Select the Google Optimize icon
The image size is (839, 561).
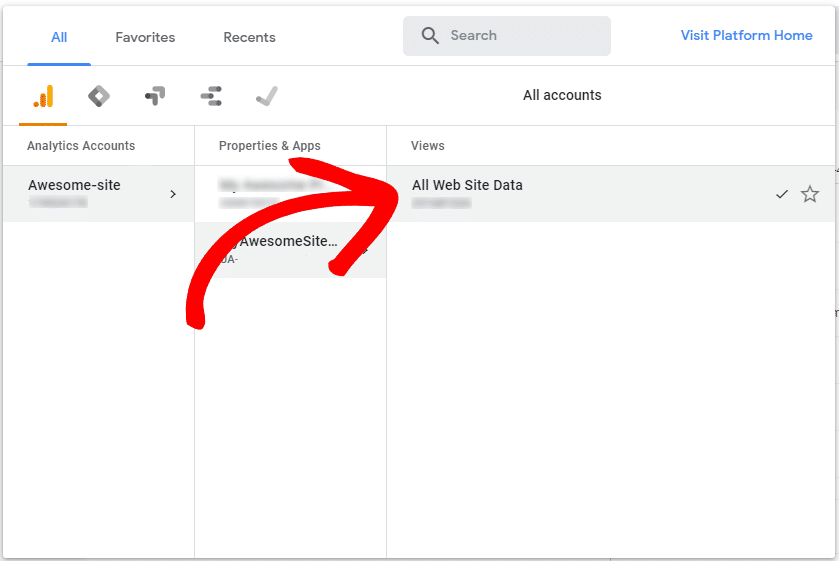[155, 96]
